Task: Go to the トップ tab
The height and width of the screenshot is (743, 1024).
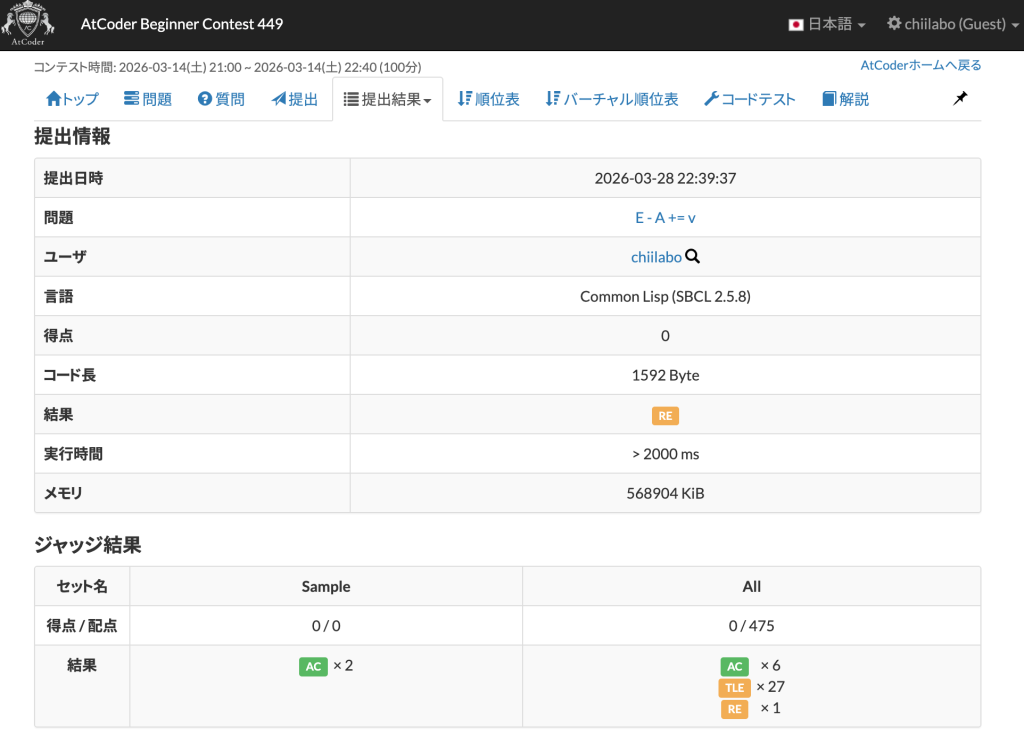Action: [72, 99]
